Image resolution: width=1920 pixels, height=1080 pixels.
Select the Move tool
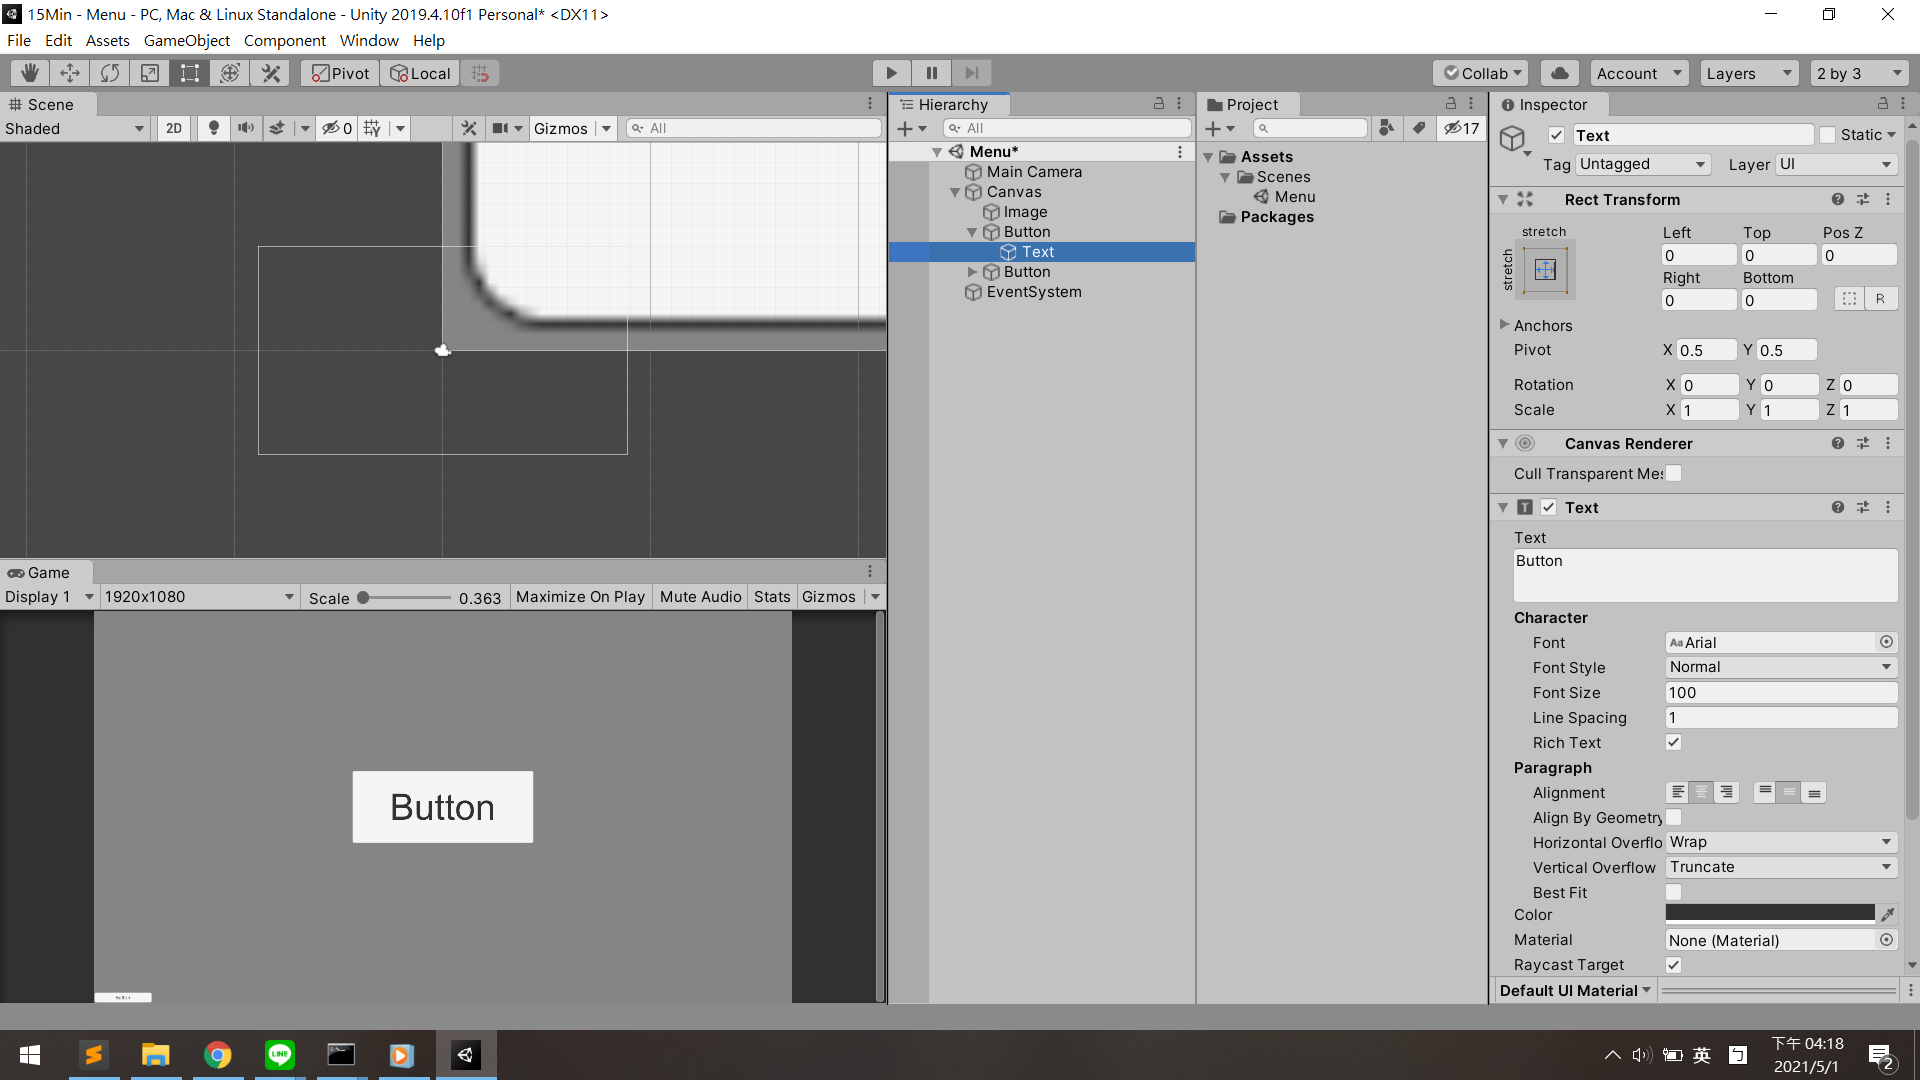(x=70, y=73)
